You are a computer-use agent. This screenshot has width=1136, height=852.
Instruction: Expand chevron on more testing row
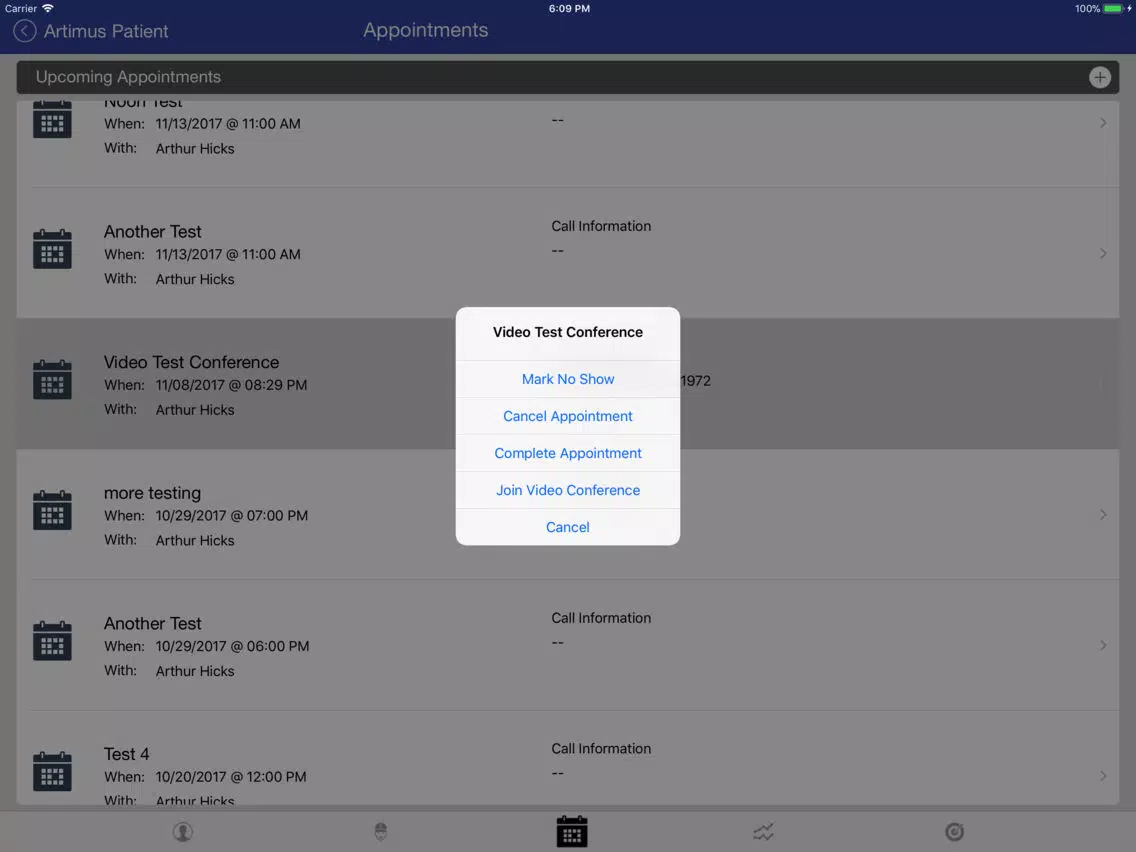coord(1103,514)
